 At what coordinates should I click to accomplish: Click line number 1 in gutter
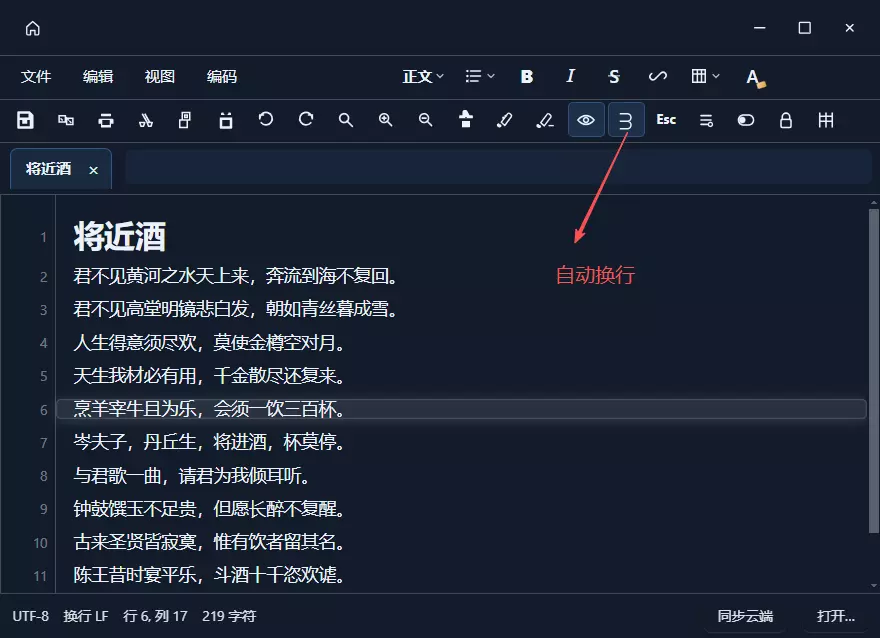pos(43,237)
